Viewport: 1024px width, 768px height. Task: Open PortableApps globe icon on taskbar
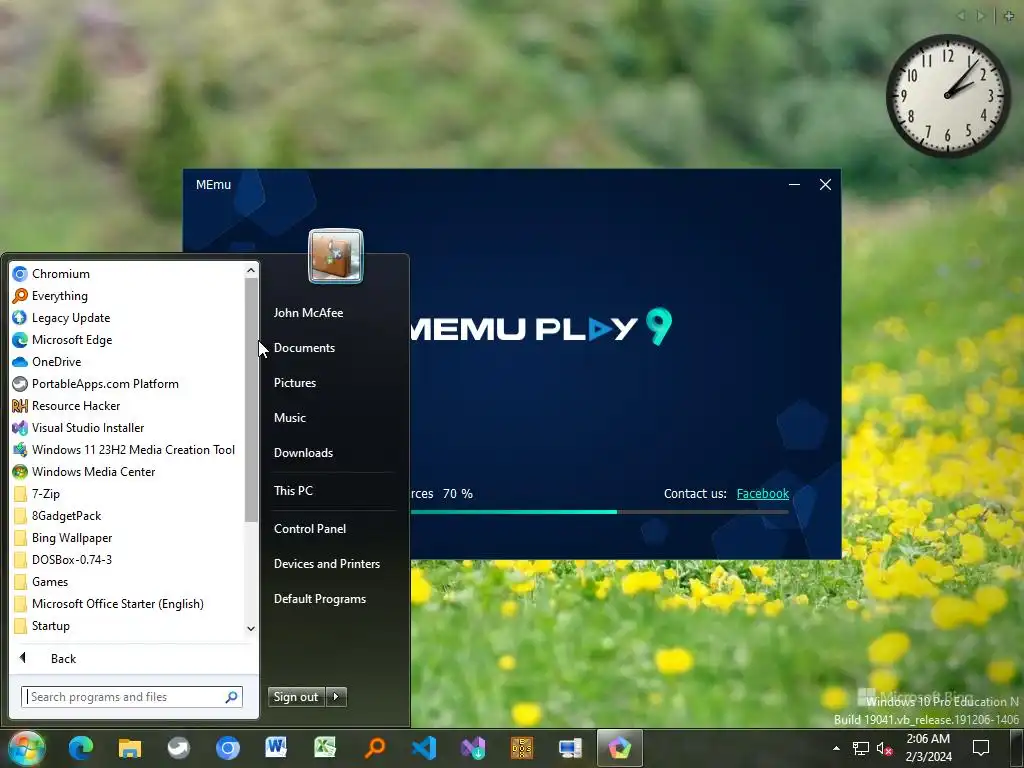click(x=179, y=748)
